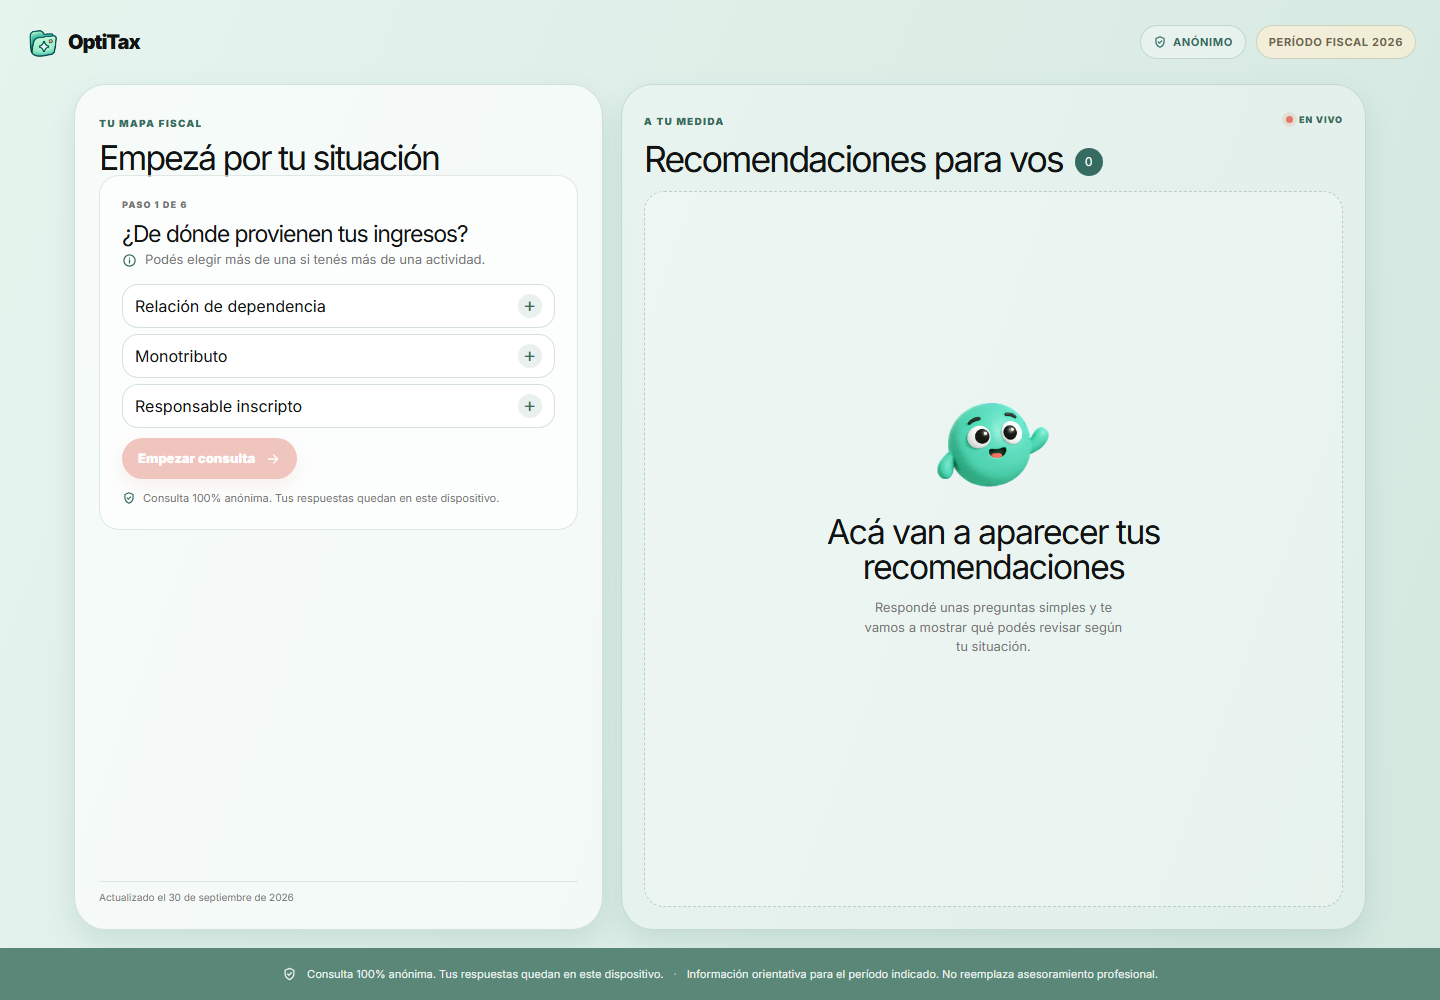Click the OptiTax brand name
Screen dimensions: 1440x1000
(x=104, y=42)
